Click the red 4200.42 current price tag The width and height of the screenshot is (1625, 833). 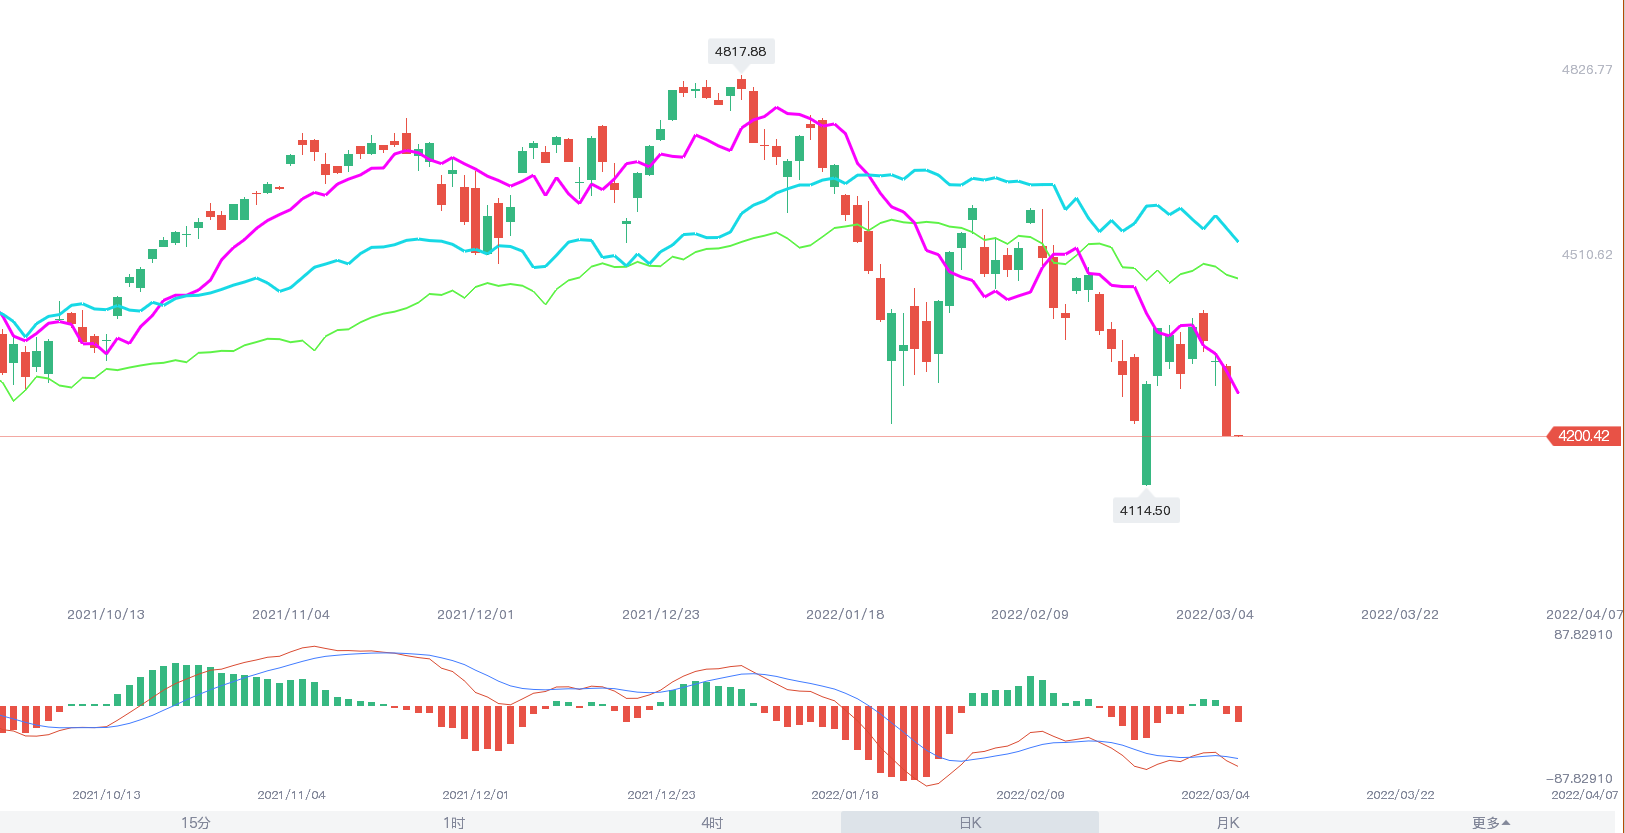pyautogui.click(x=1584, y=436)
